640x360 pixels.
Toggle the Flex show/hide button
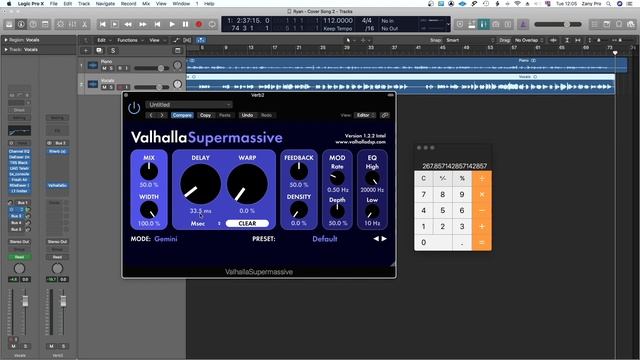(x=187, y=40)
